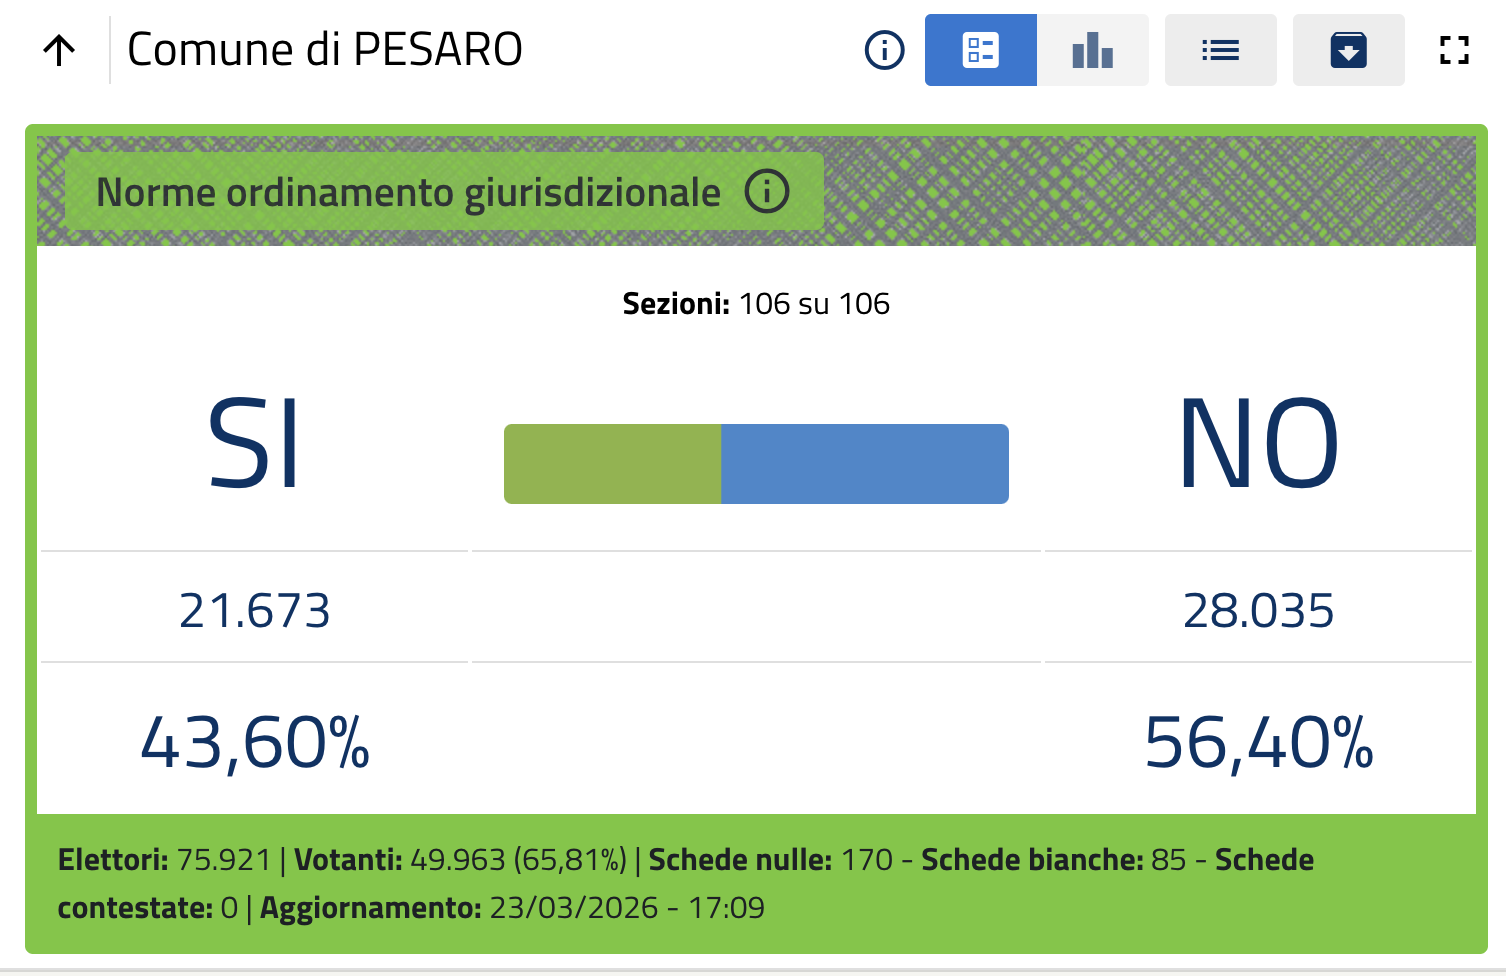The image size is (1506, 976).
Task: Click the blue NO portion of the bar
Action: (864, 464)
